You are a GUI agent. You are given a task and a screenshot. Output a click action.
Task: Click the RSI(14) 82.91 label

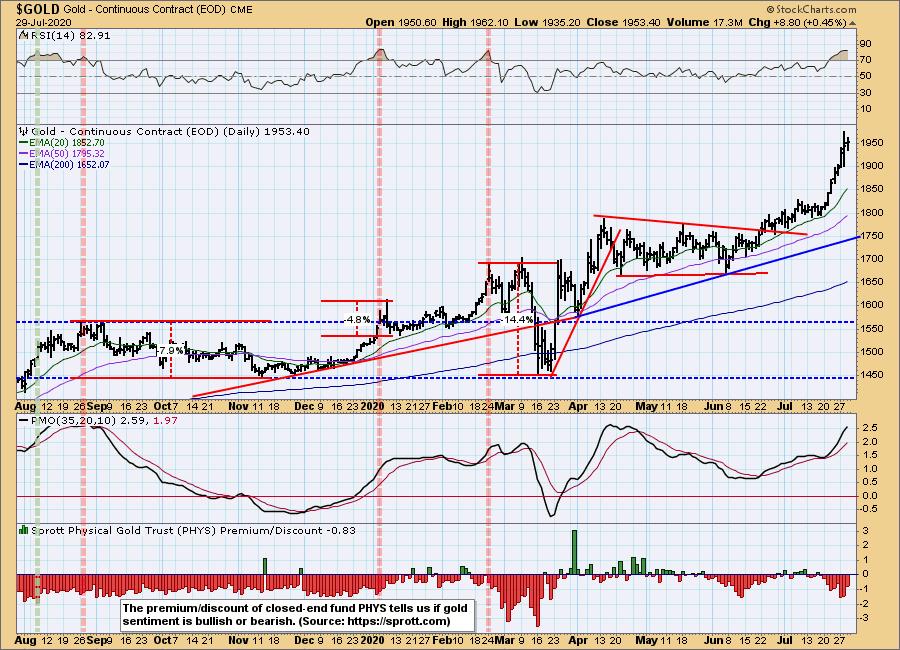click(x=69, y=35)
